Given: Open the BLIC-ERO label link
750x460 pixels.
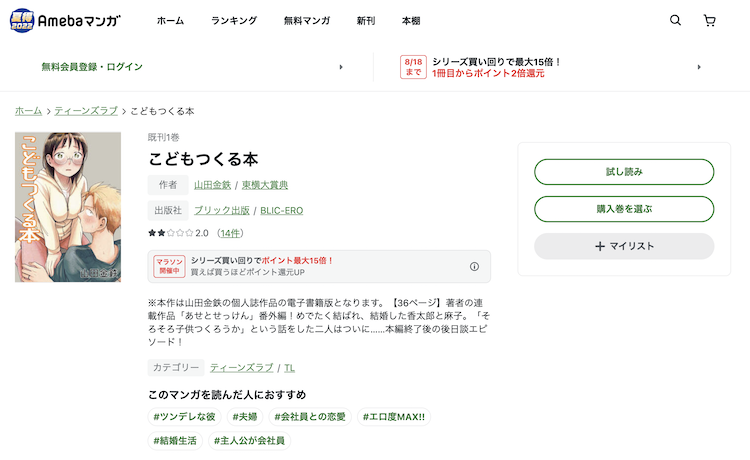Looking at the screenshot, I should [282, 210].
